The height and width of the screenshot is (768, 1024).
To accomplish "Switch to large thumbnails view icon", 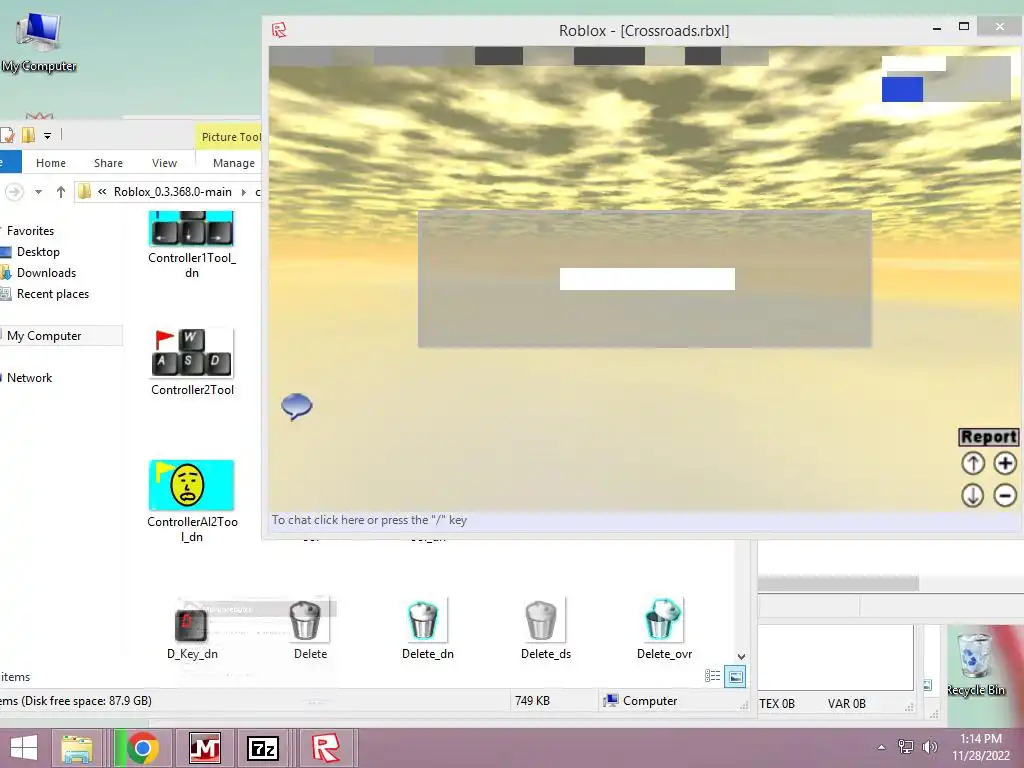I will (x=735, y=677).
